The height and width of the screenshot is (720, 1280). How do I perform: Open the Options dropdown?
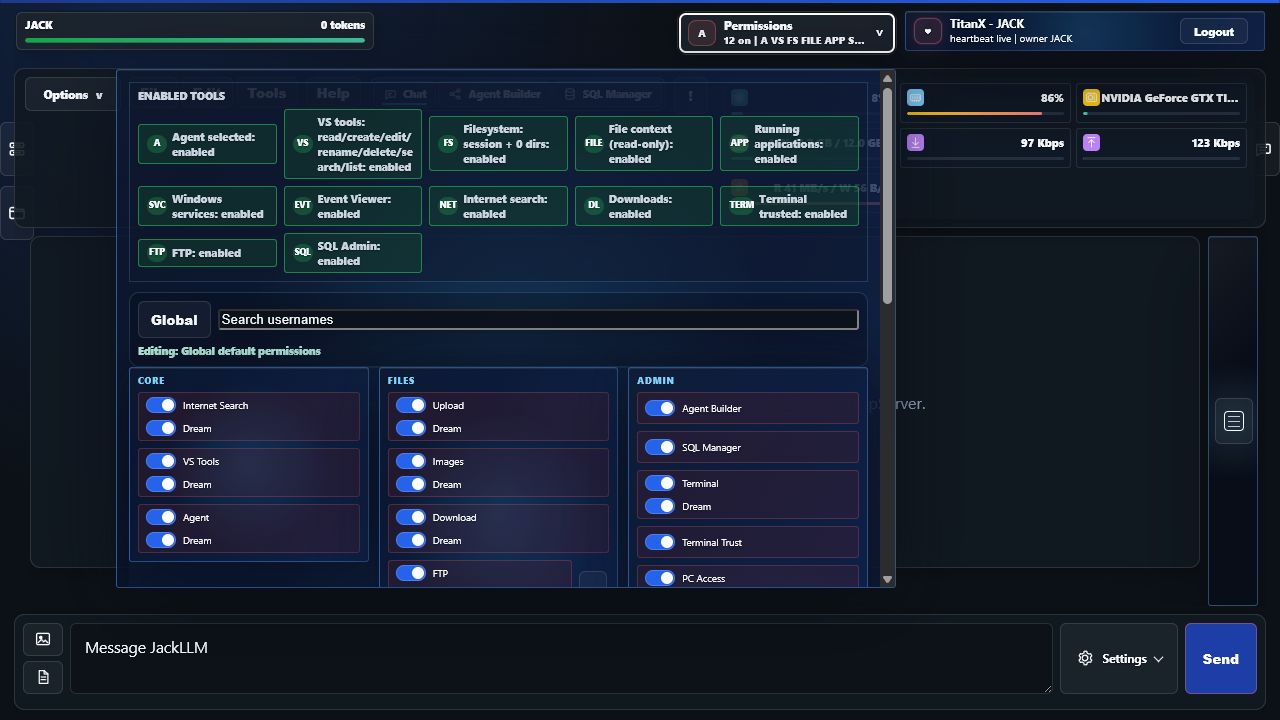(73, 95)
